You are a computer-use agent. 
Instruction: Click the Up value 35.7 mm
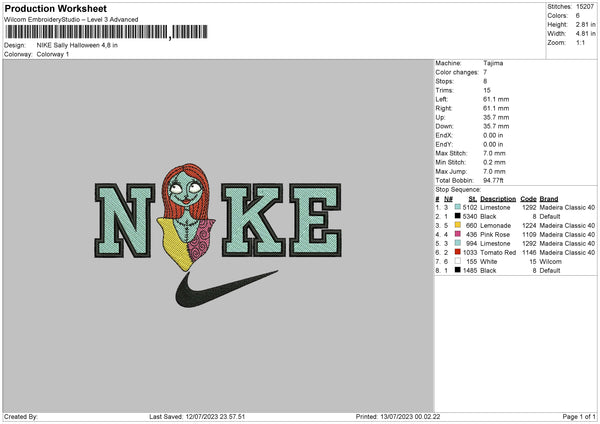[x=496, y=117]
